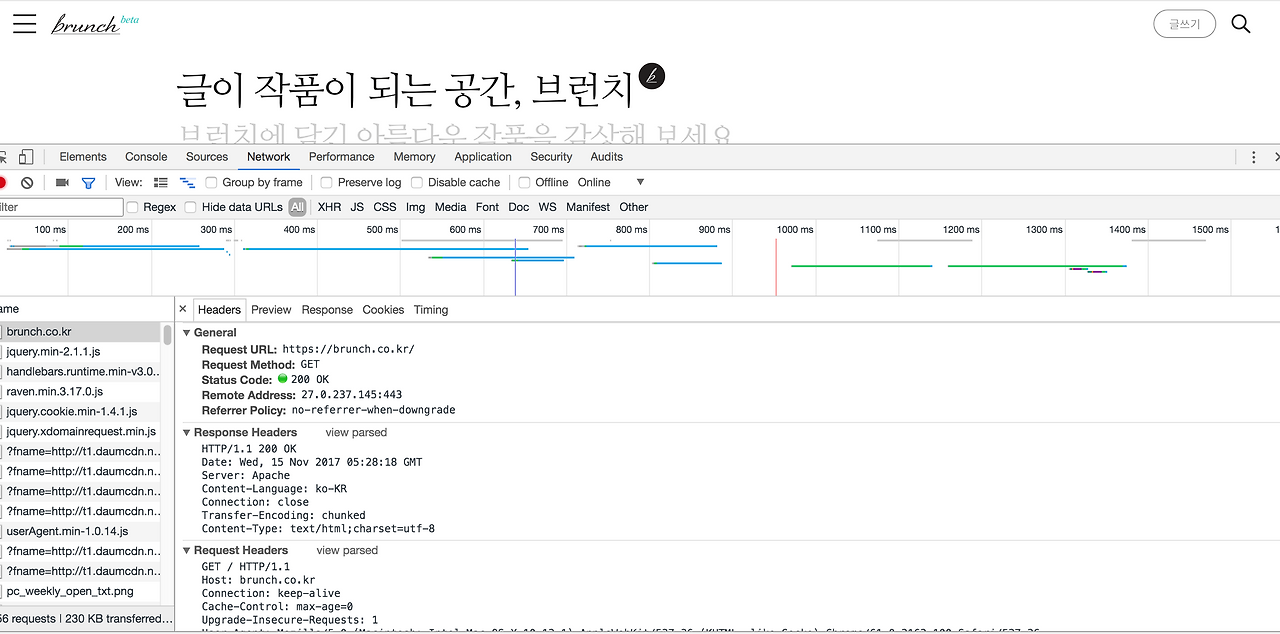Enable screenshot capture (camera icon)
The image size is (1280, 634).
[x=61, y=183]
